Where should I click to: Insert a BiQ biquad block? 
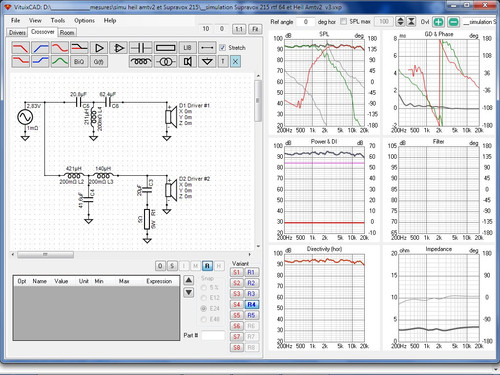tap(79, 61)
